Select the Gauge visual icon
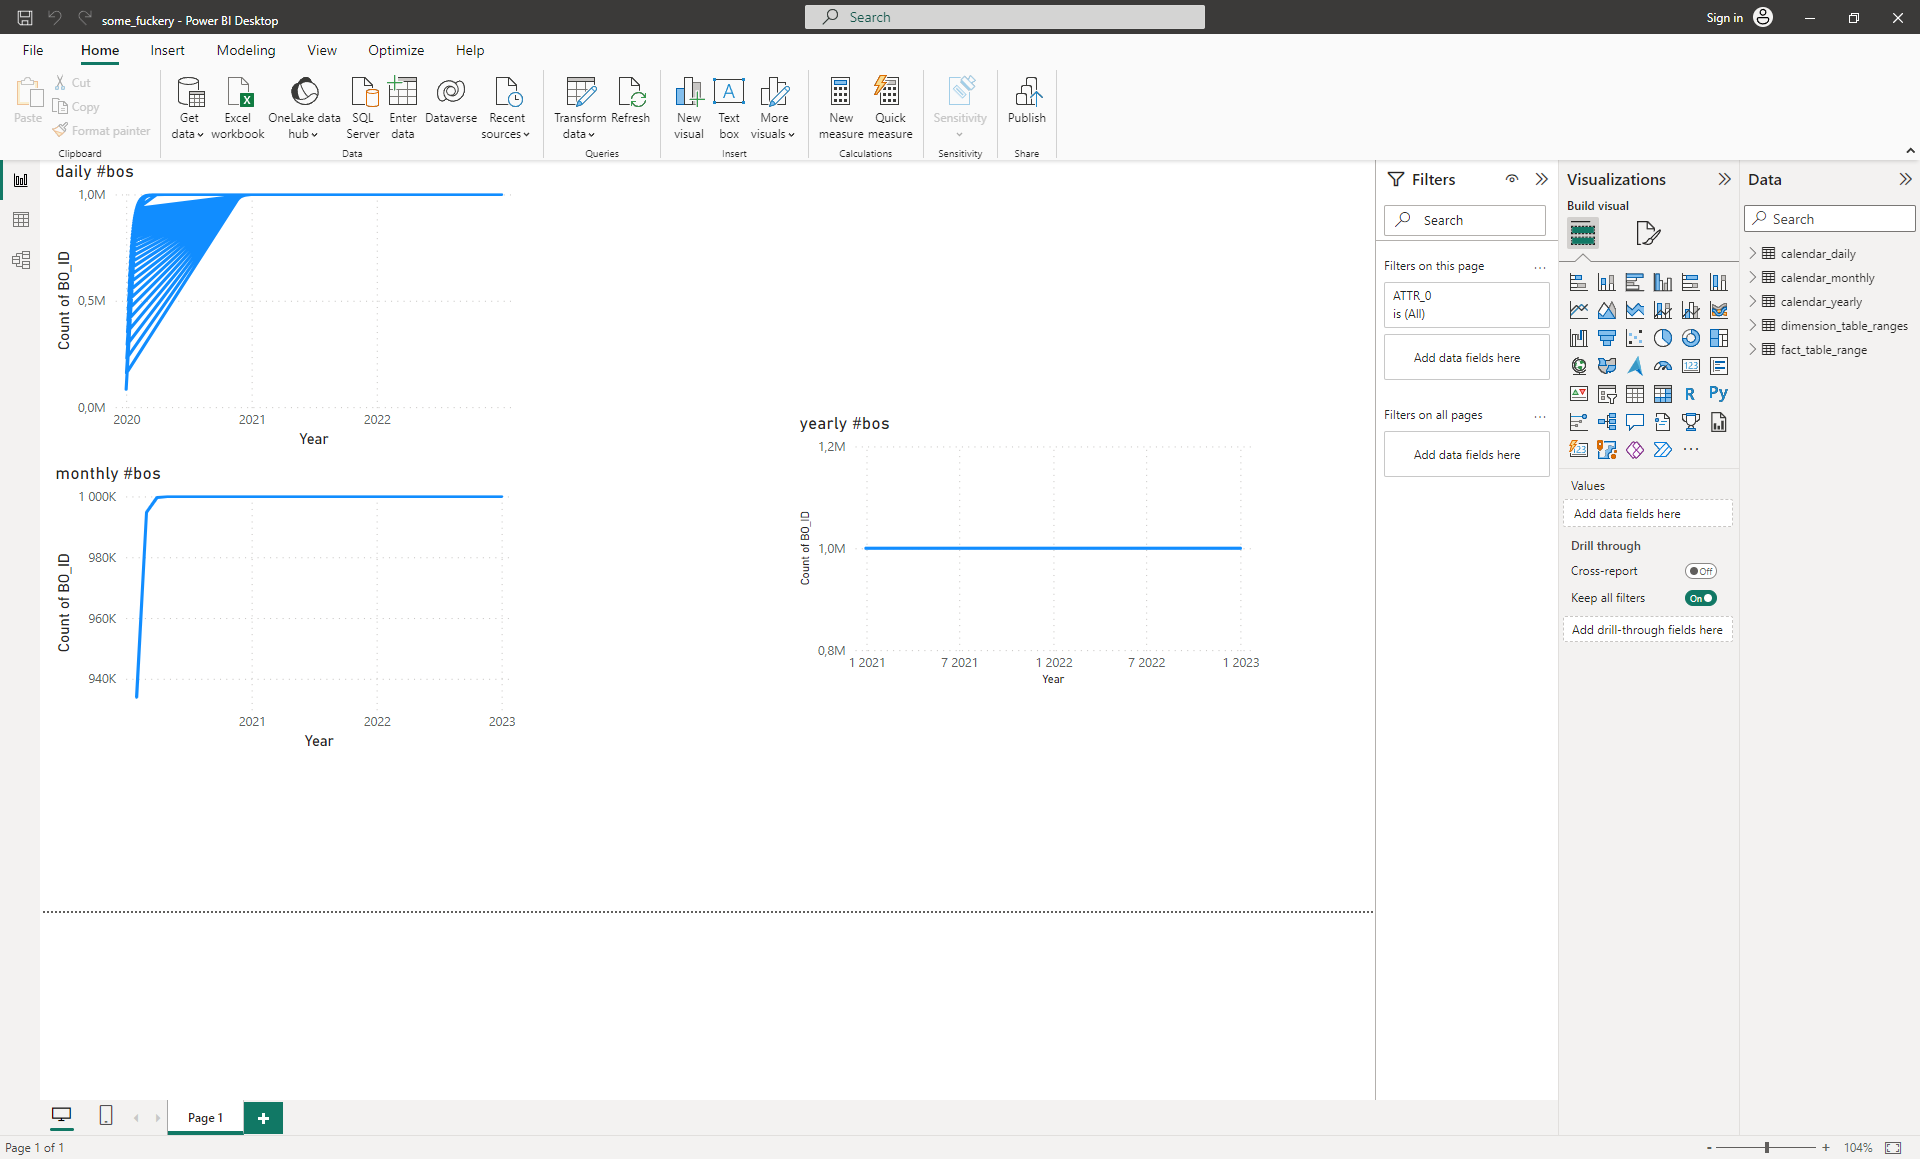 [1662, 366]
